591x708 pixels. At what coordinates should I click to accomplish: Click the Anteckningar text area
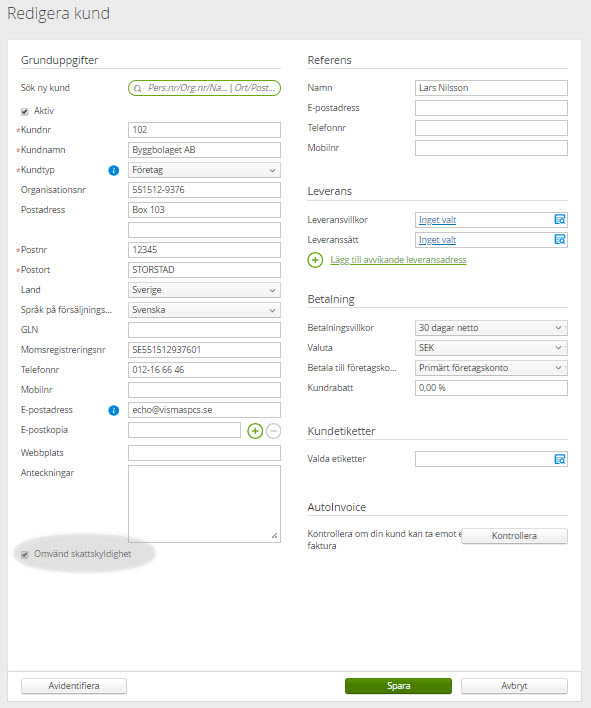click(x=204, y=504)
